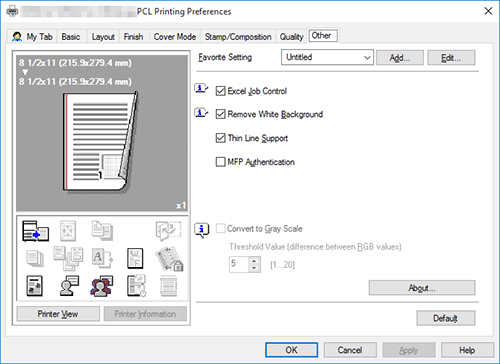
Task: Select the Cover Mode tab
Action: pos(175,37)
